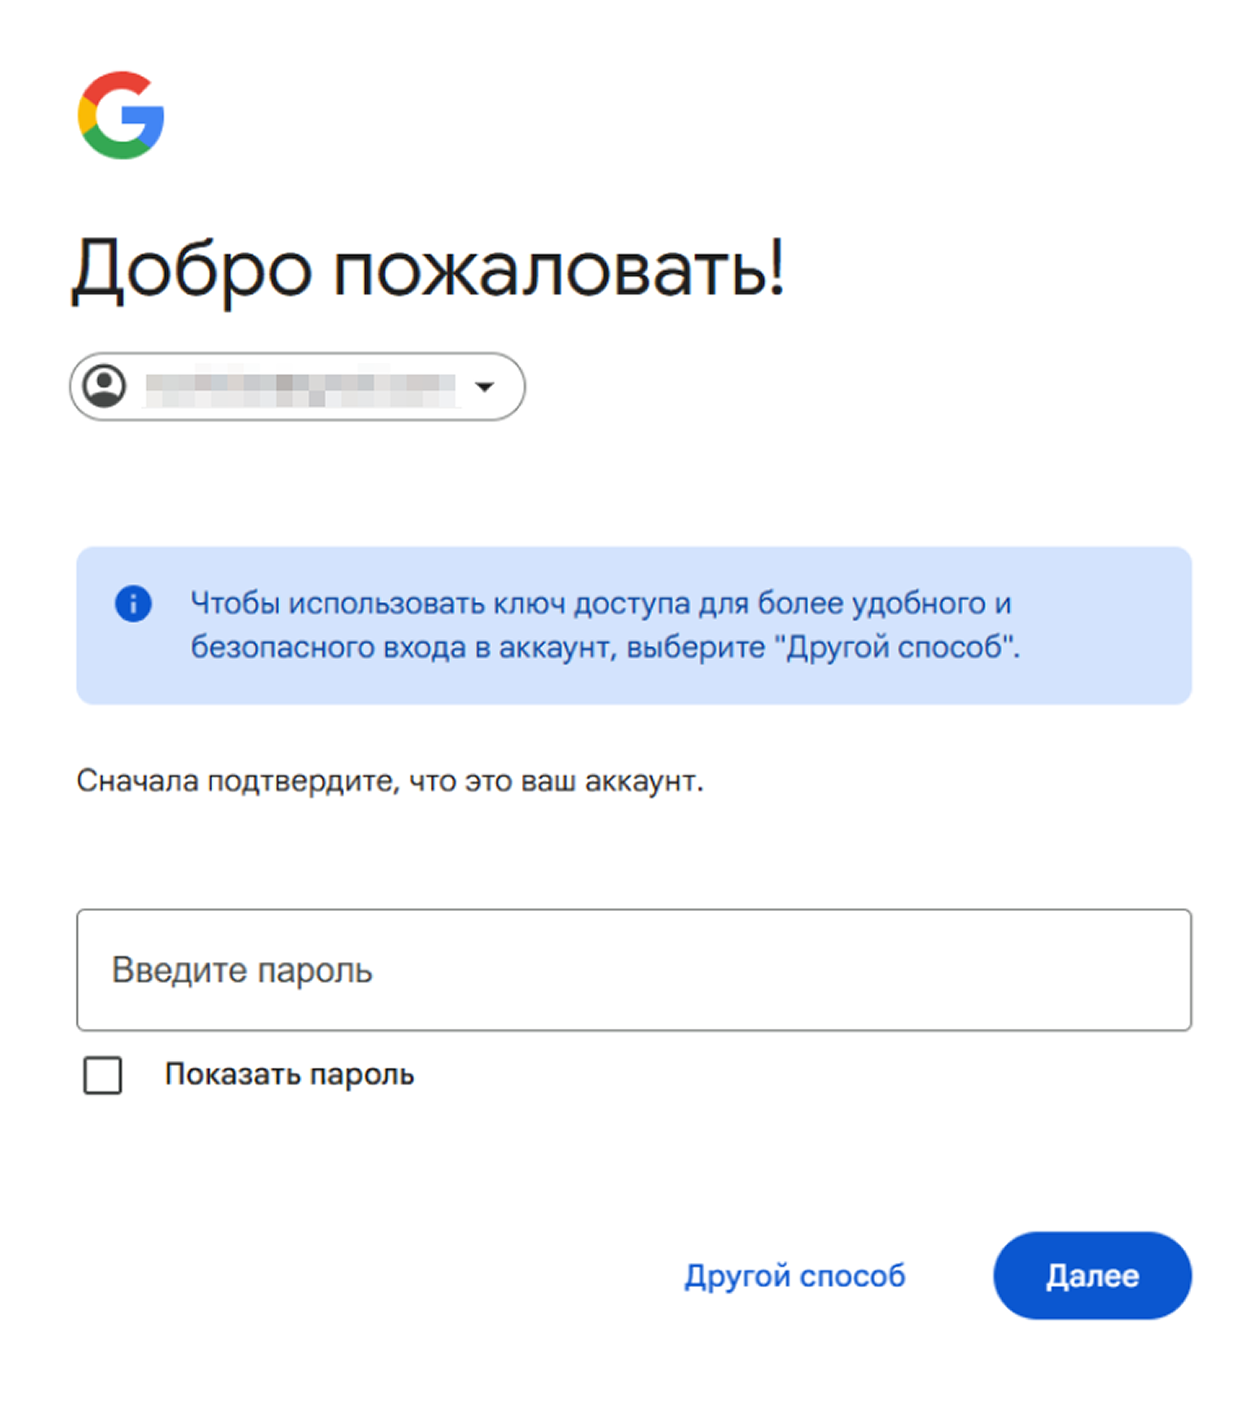Expand the blurred email account chip

tap(297, 386)
